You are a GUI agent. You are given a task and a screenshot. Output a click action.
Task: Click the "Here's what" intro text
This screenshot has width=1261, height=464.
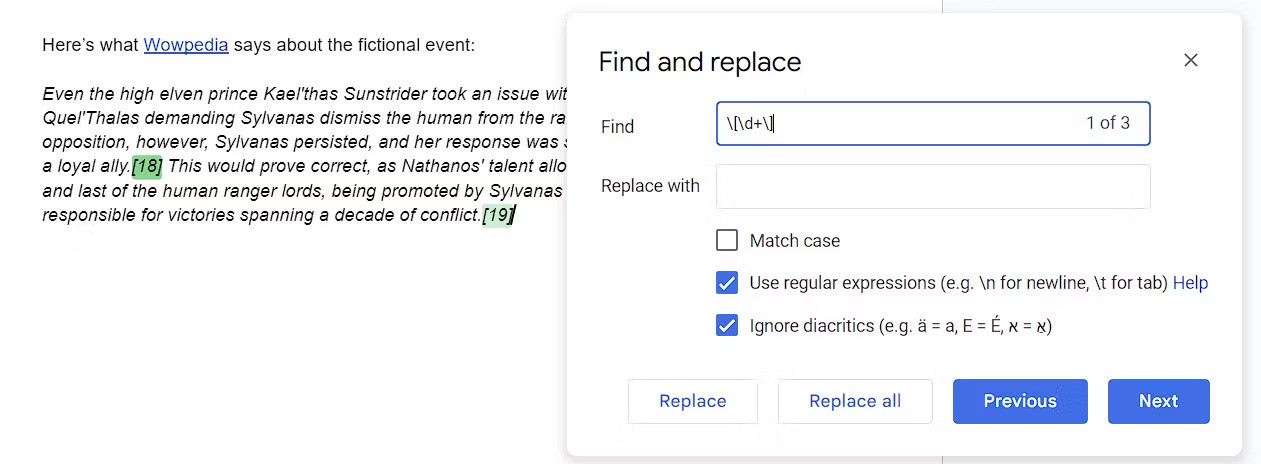tap(90, 45)
